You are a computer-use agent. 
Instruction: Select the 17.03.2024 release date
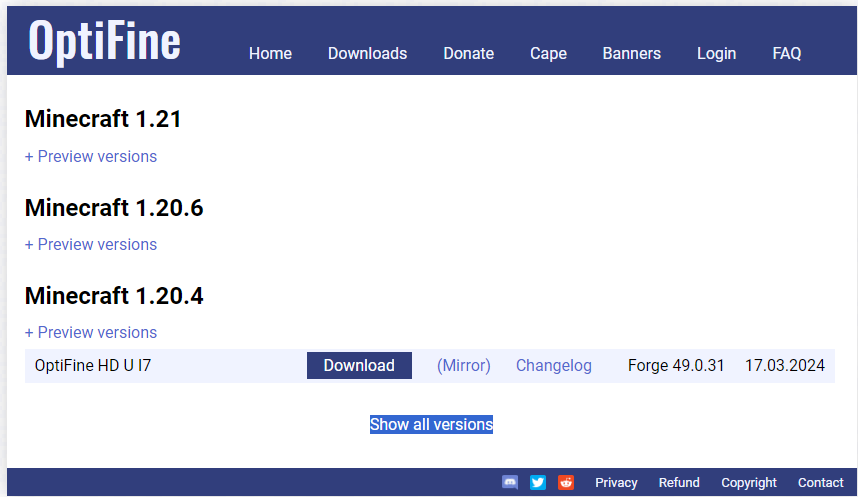tap(785, 366)
